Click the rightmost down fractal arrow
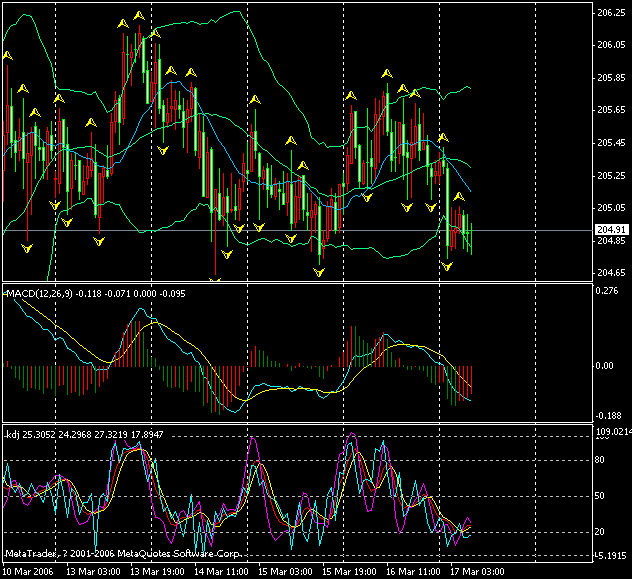The width and height of the screenshot is (632, 579). point(447,266)
